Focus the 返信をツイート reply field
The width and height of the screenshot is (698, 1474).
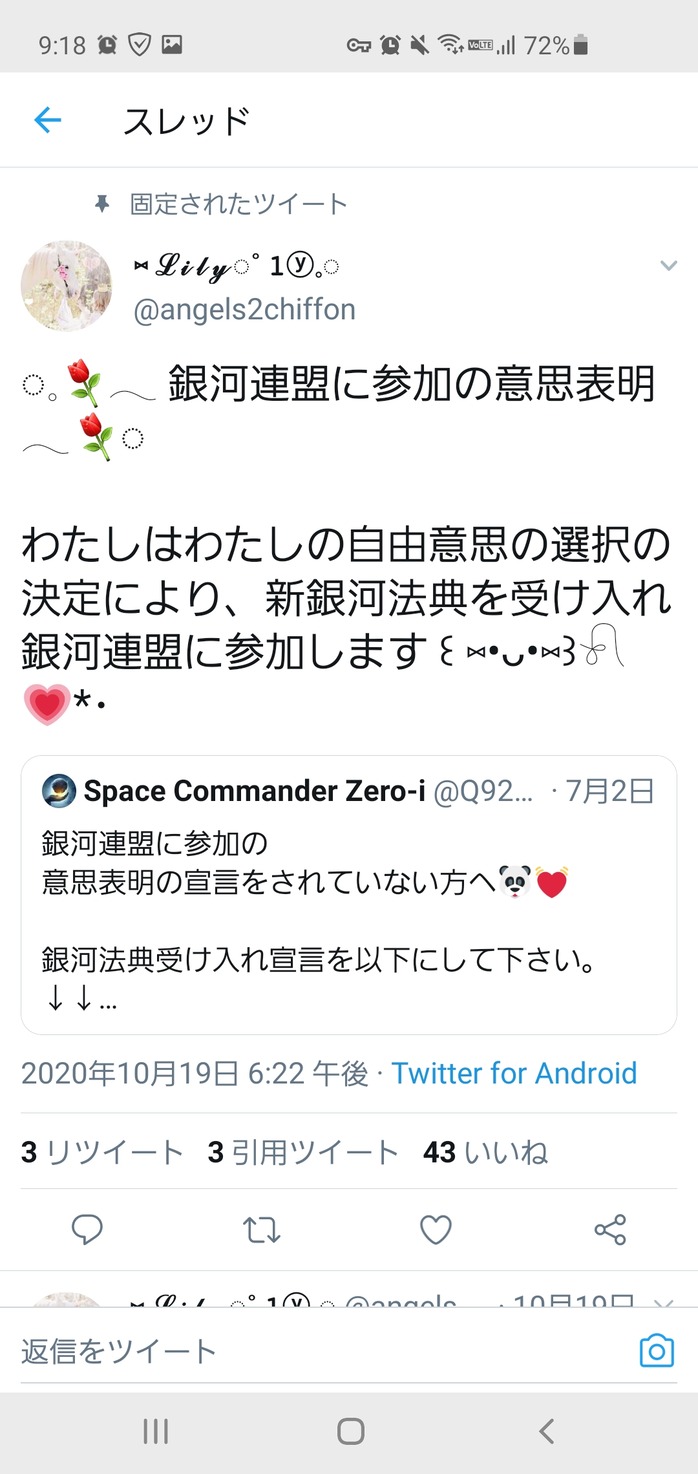click(x=320, y=1352)
